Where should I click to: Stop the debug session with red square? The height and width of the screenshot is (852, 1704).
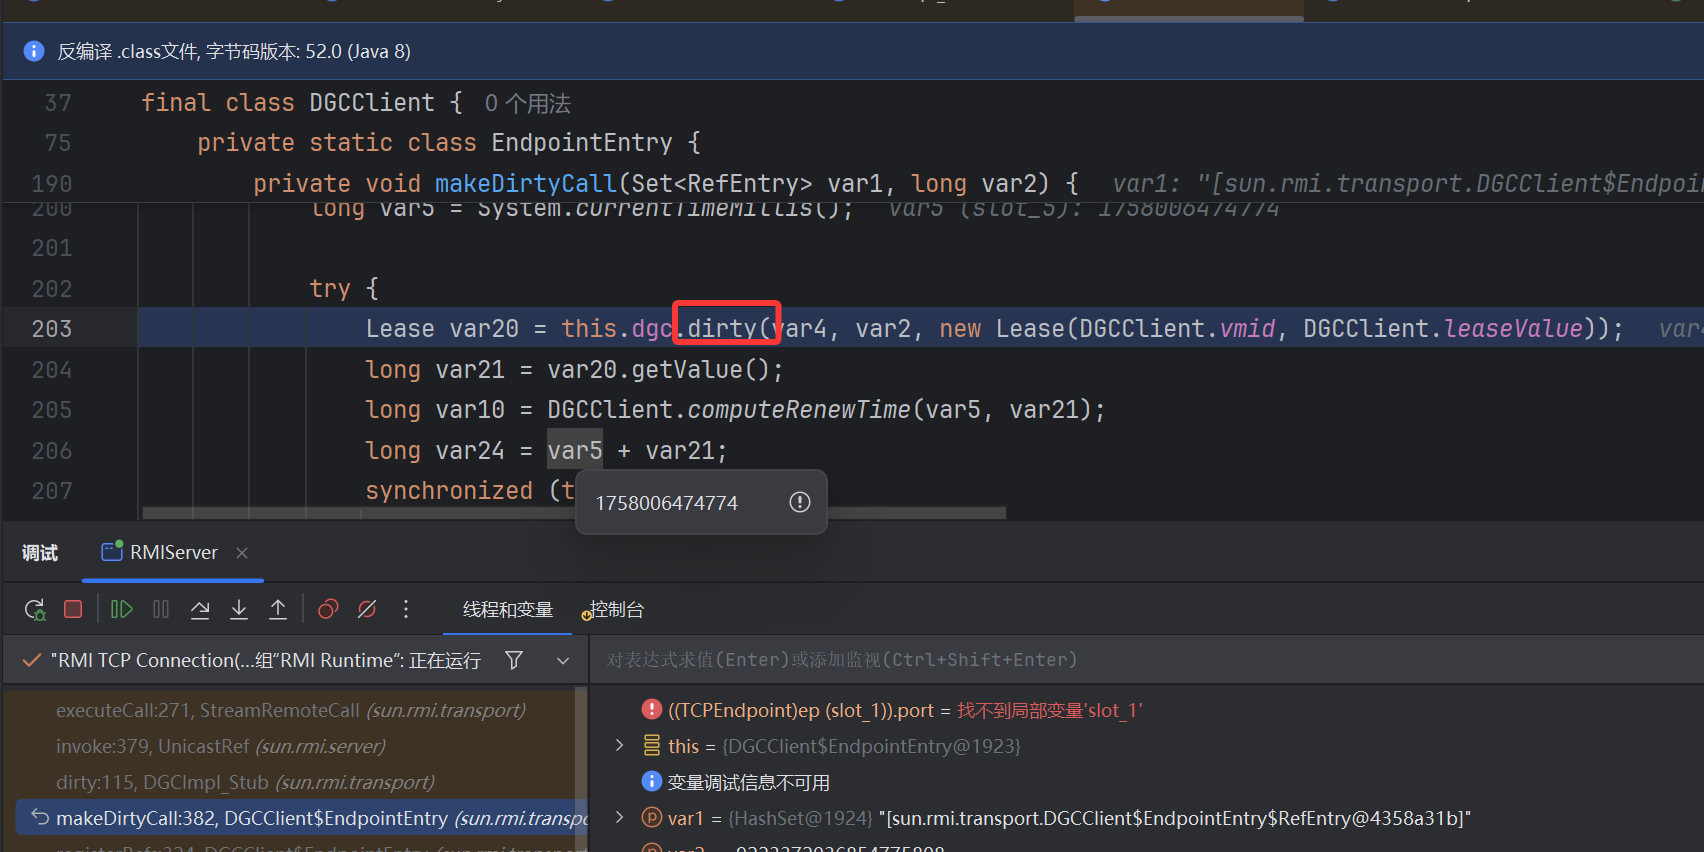[73, 609]
